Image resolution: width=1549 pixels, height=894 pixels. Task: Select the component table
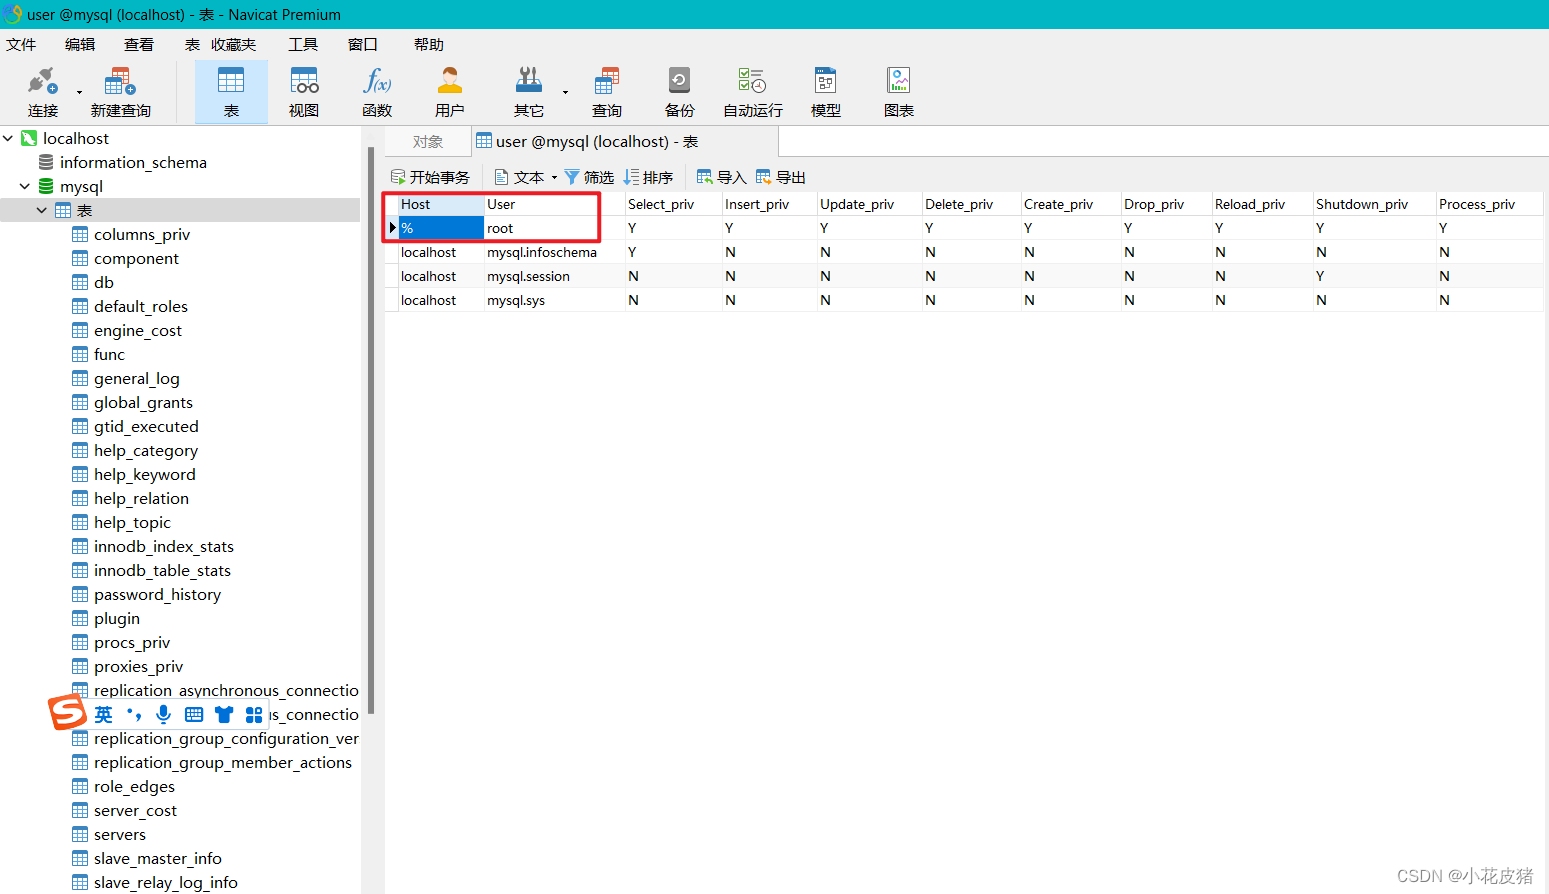click(x=136, y=258)
